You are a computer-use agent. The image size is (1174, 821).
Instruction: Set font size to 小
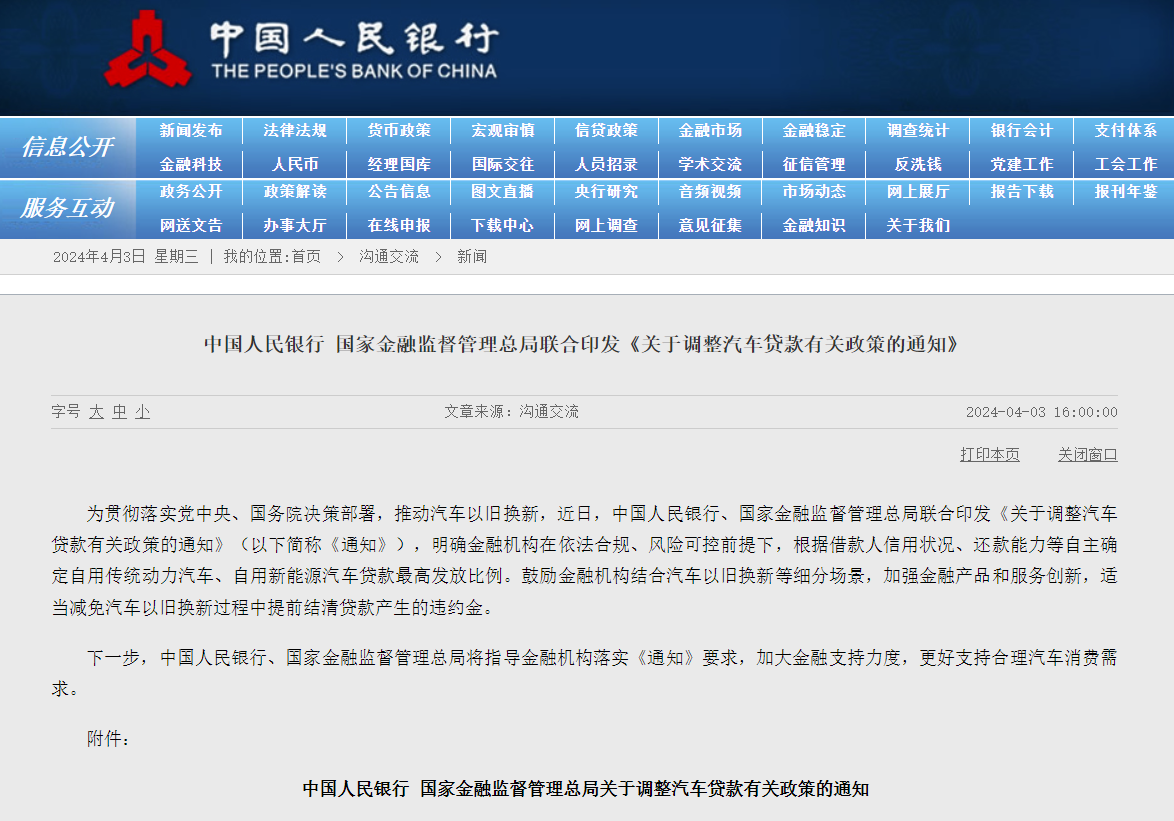(142, 412)
